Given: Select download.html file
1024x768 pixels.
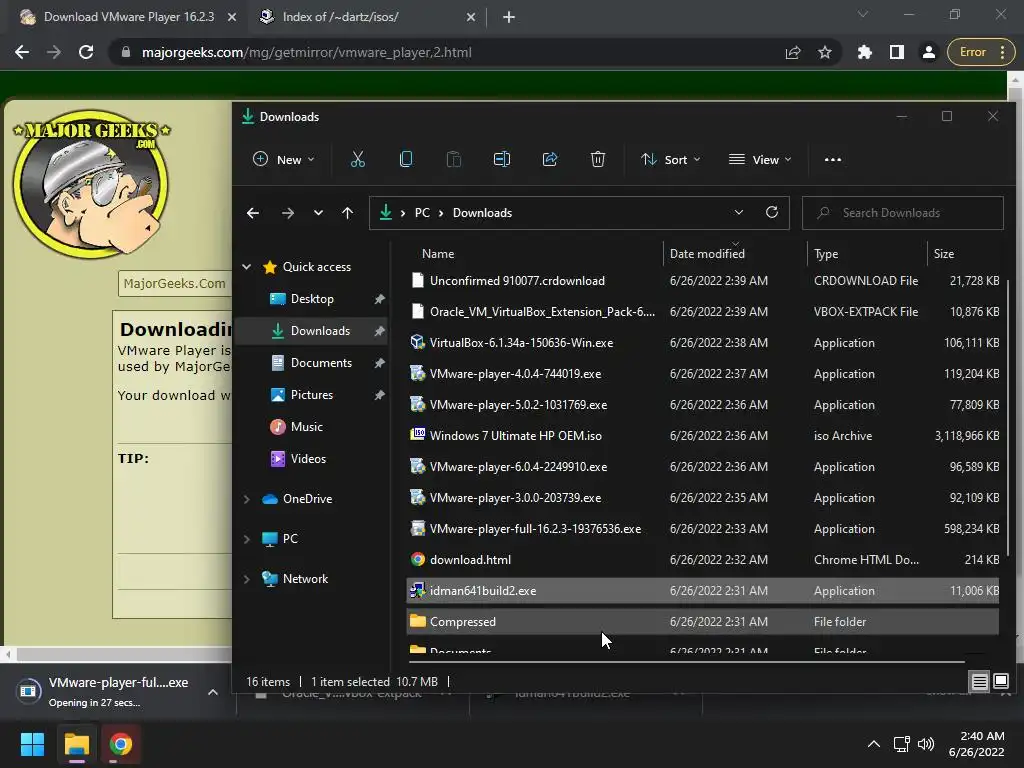Looking at the screenshot, I should point(703,560).
